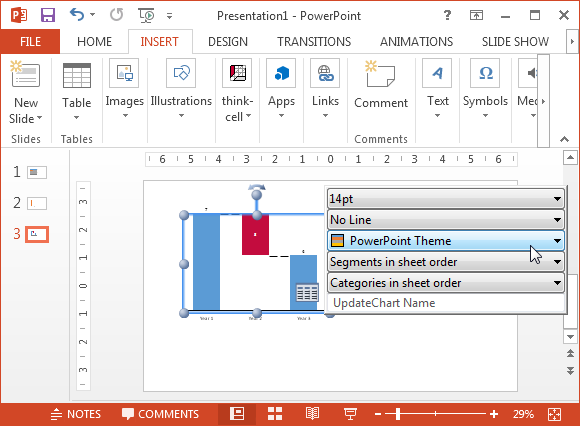Click the 29% zoom level
This screenshot has height=426, width=580.
(x=523, y=414)
